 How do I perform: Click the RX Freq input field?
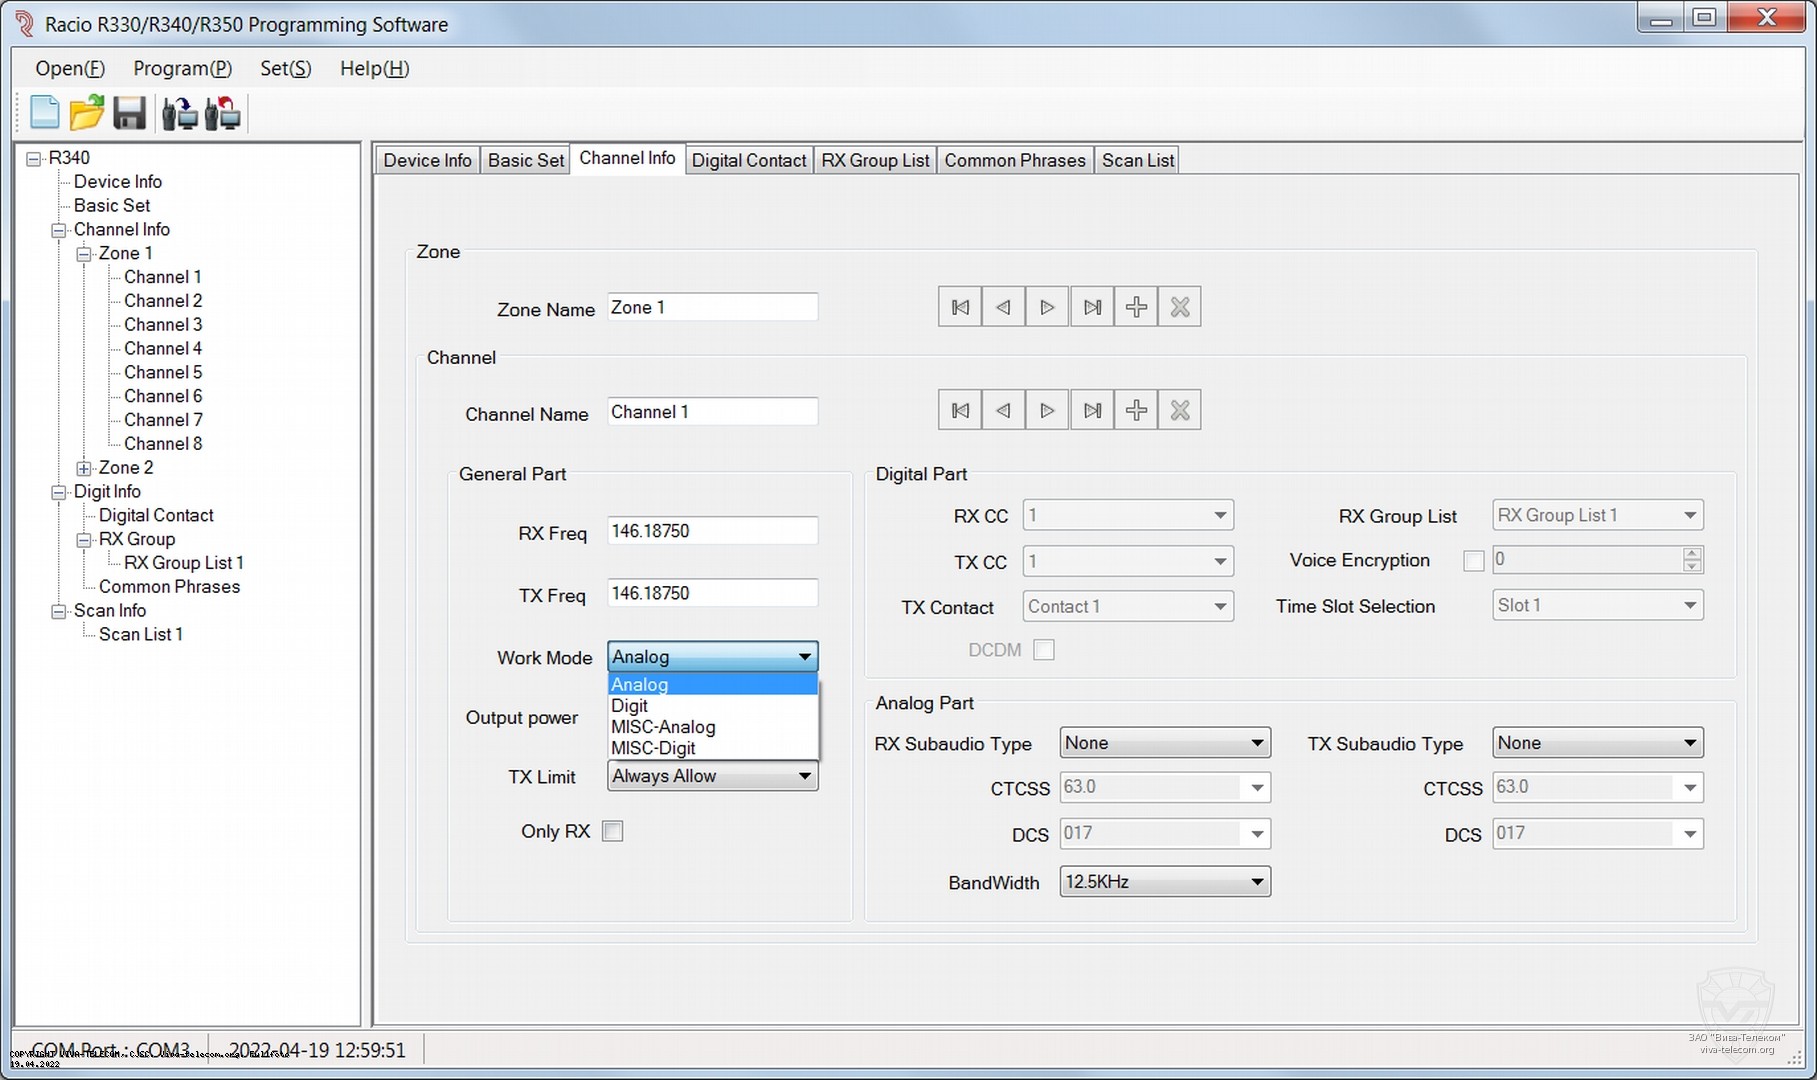tap(712, 531)
